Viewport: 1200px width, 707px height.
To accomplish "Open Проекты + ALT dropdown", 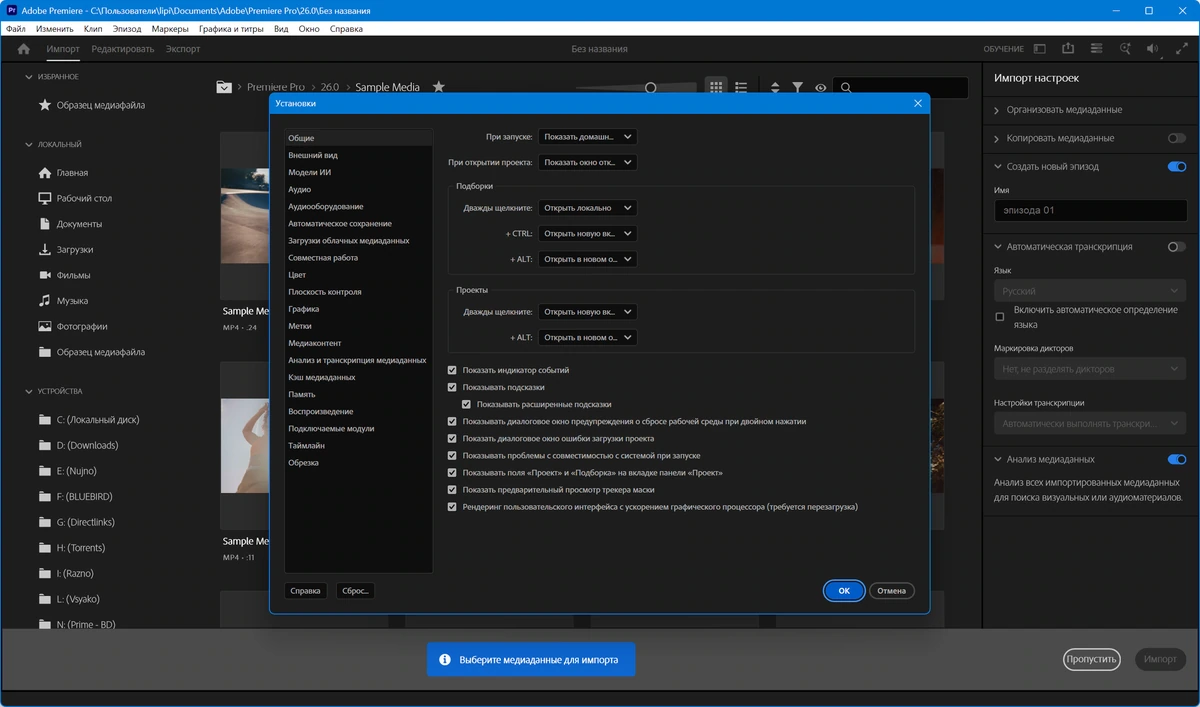I will (587, 338).
